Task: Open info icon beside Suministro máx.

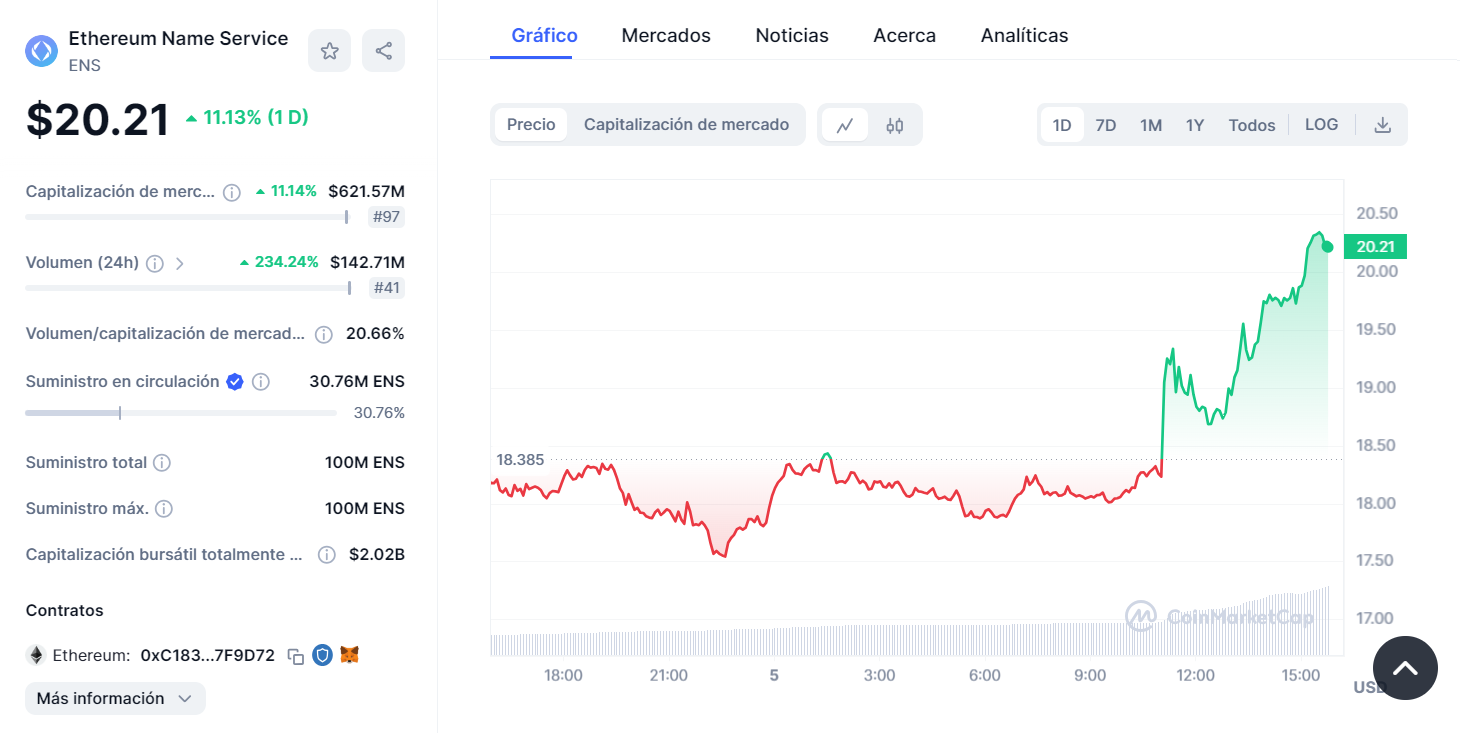Action: pyautogui.click(x=164, y=509)
